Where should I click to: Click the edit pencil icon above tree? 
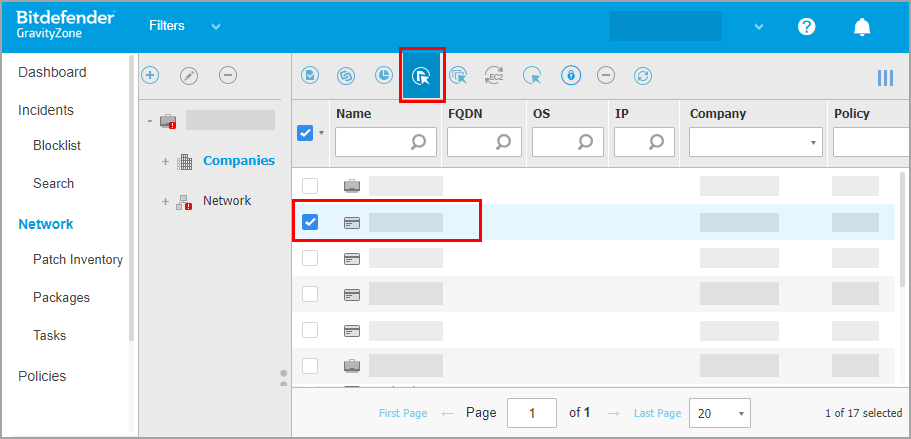point(188,75)
